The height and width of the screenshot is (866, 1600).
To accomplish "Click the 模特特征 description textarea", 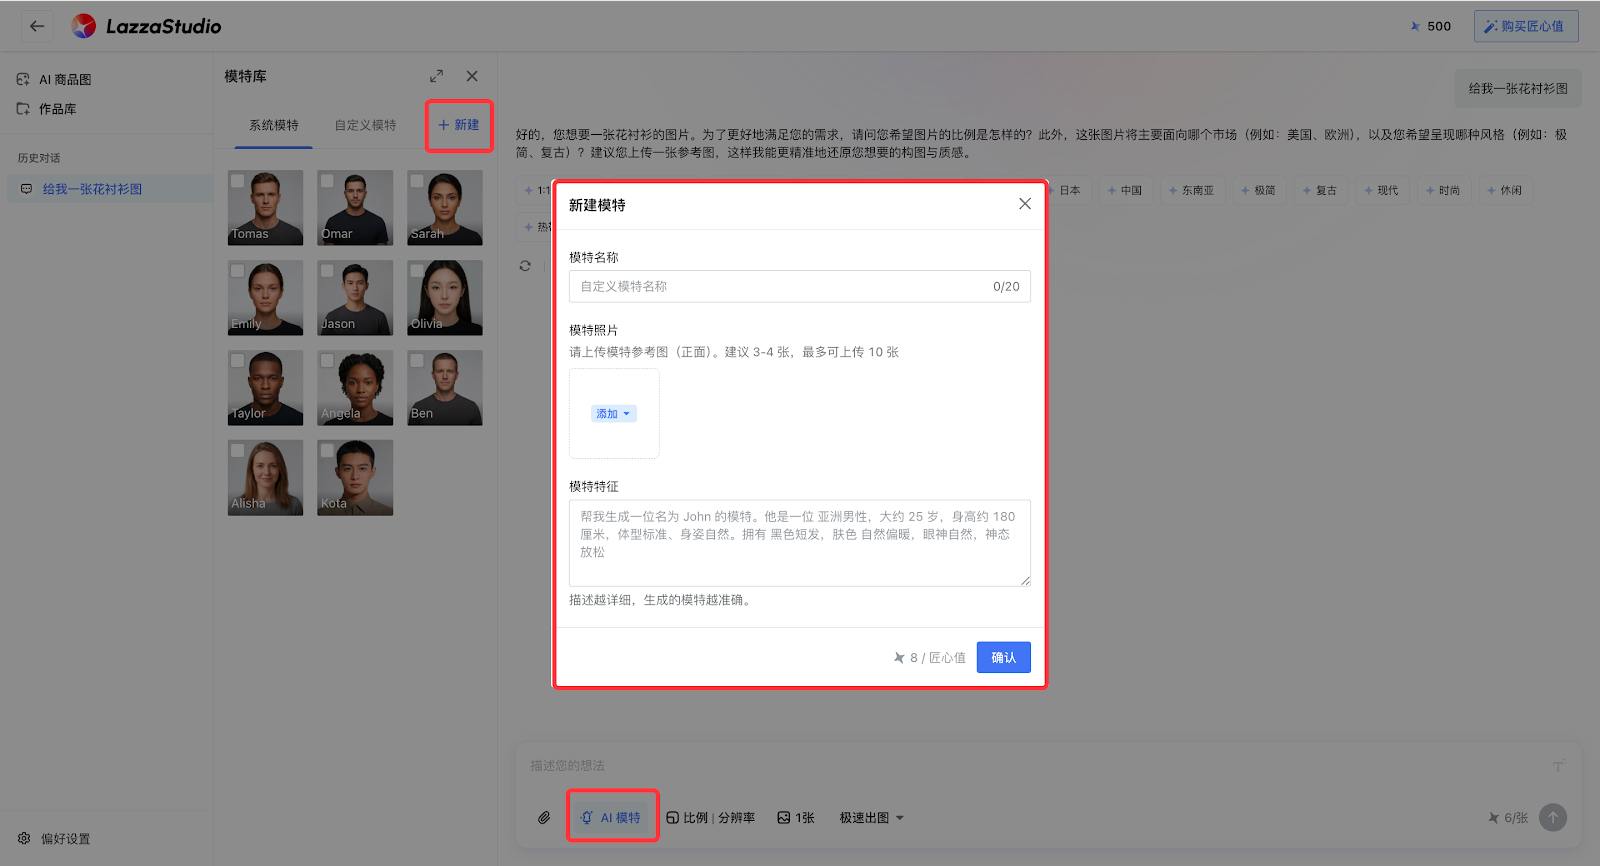I will [799, 542].
